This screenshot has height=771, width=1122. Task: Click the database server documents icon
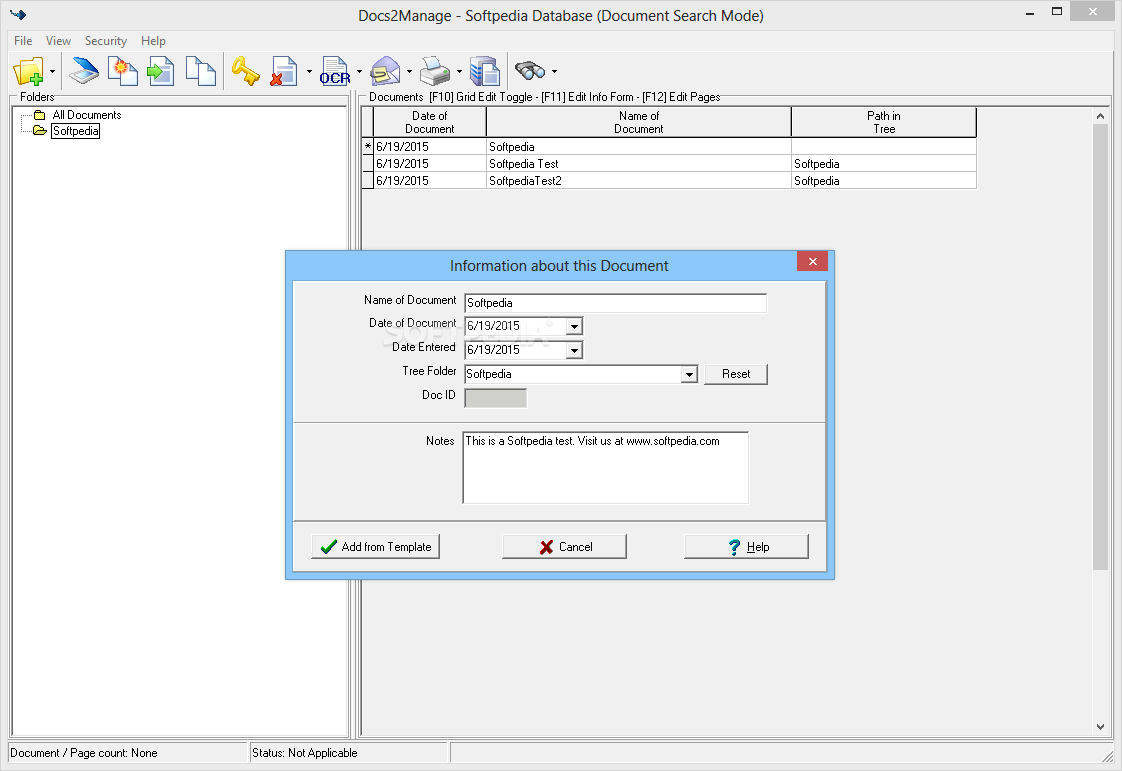pyautogui.click(x=485, y=72)
